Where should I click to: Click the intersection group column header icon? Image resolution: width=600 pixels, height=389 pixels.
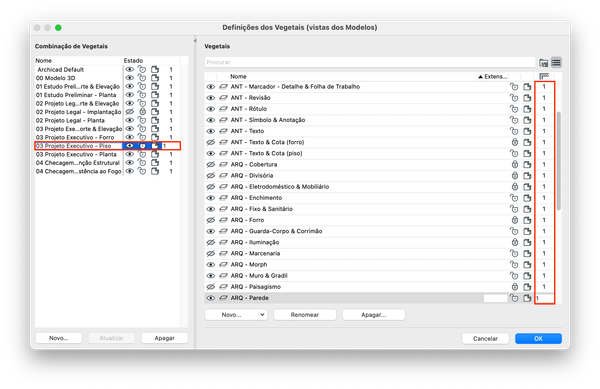click(x=544, y=76)
